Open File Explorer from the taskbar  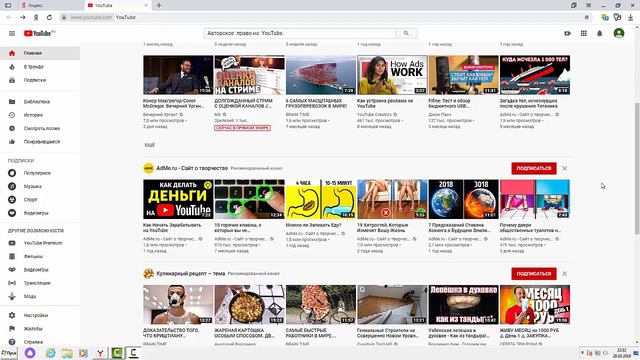click(x=67, y=353)
